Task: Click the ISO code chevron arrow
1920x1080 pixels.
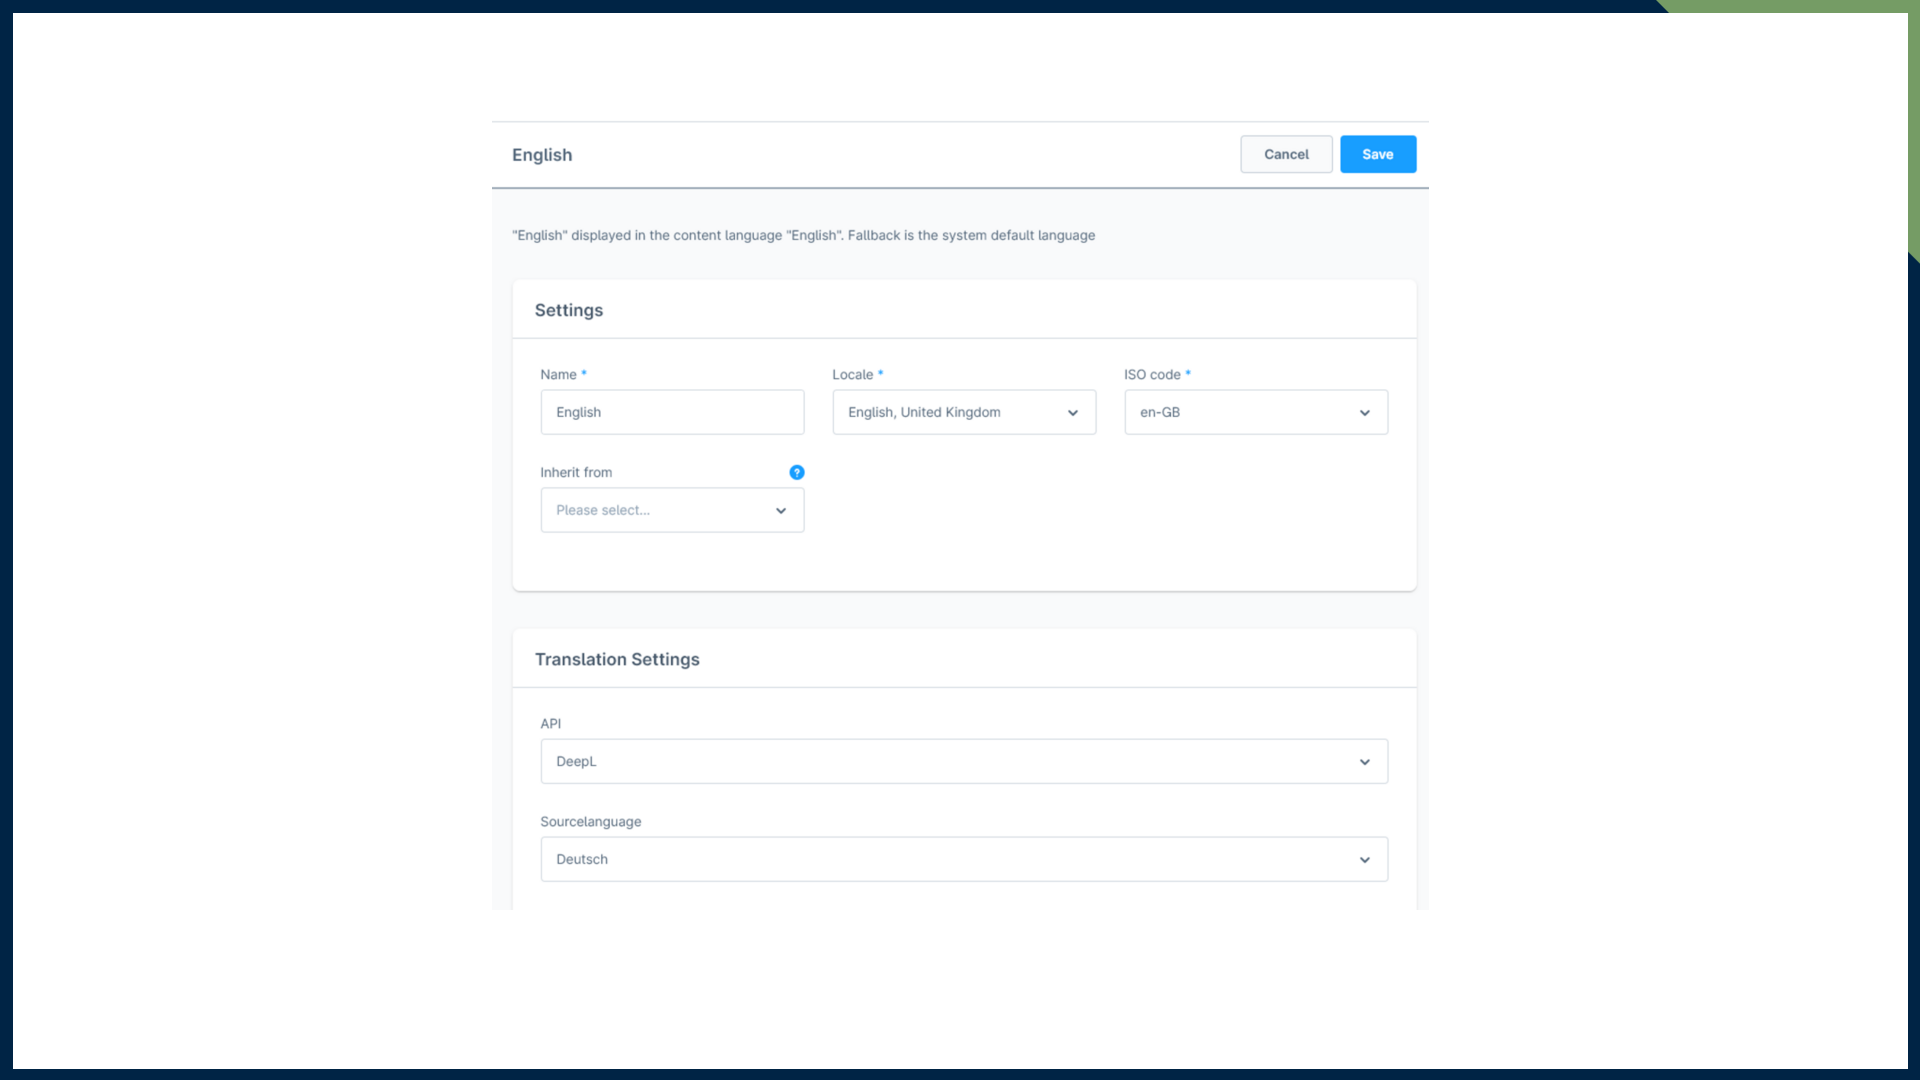Action: tap(1364, 413)
